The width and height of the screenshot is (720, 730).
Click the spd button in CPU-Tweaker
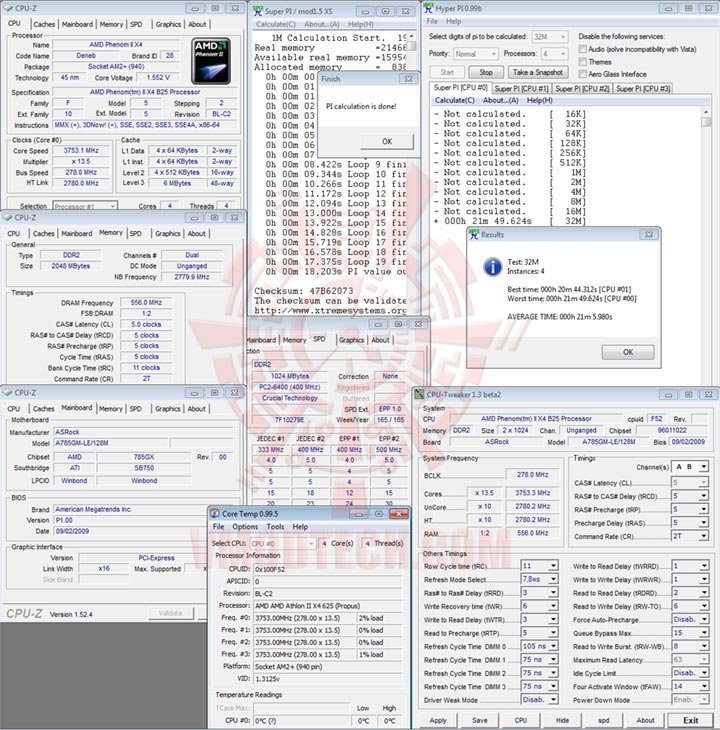pyautogui.click(x=604, y=720)
